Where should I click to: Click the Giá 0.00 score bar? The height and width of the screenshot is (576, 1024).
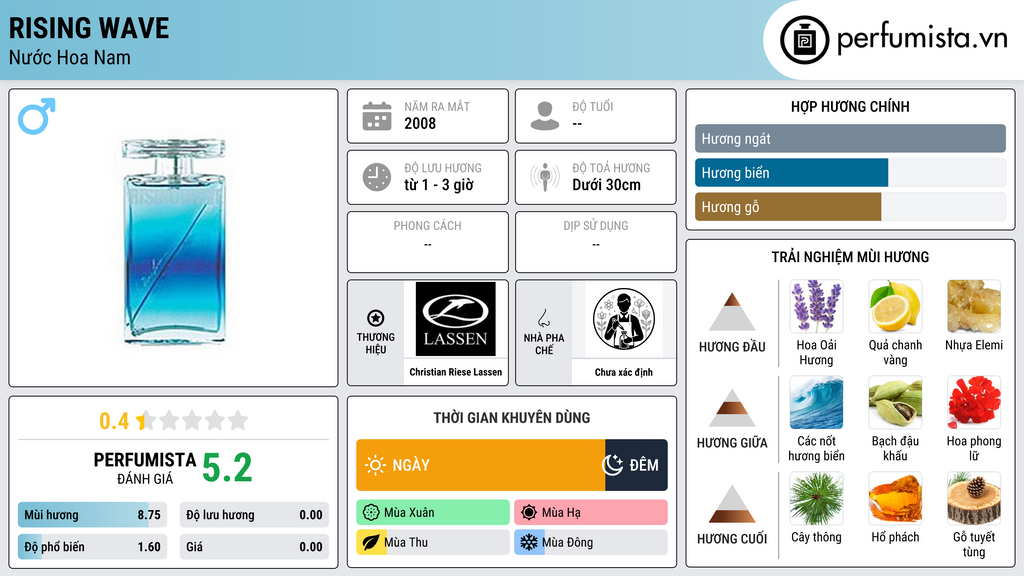coord(254,547)
